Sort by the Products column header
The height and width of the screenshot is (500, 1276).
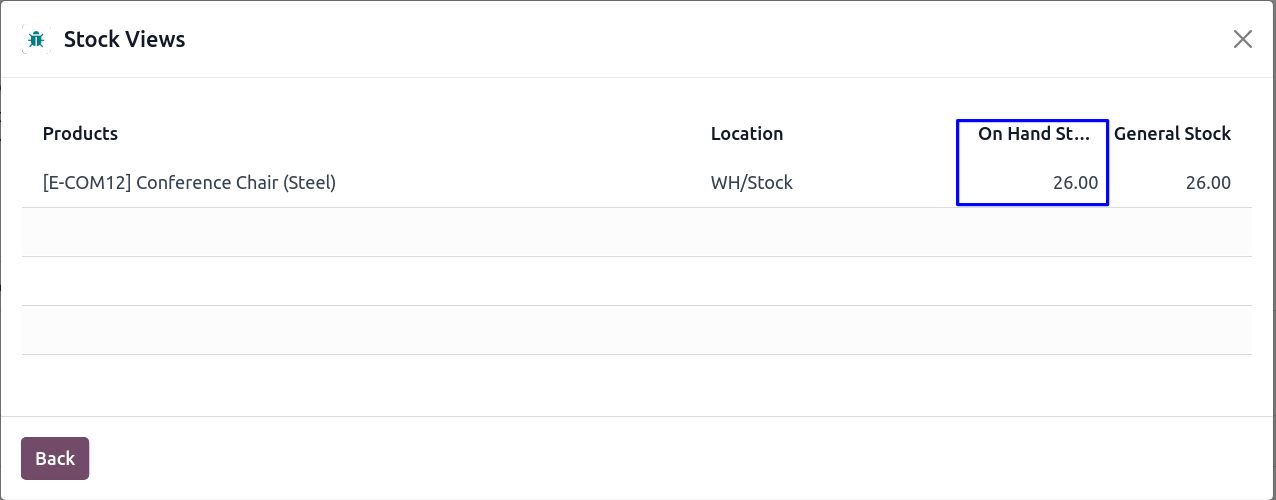pyautogui.click(x=80, y=134)
